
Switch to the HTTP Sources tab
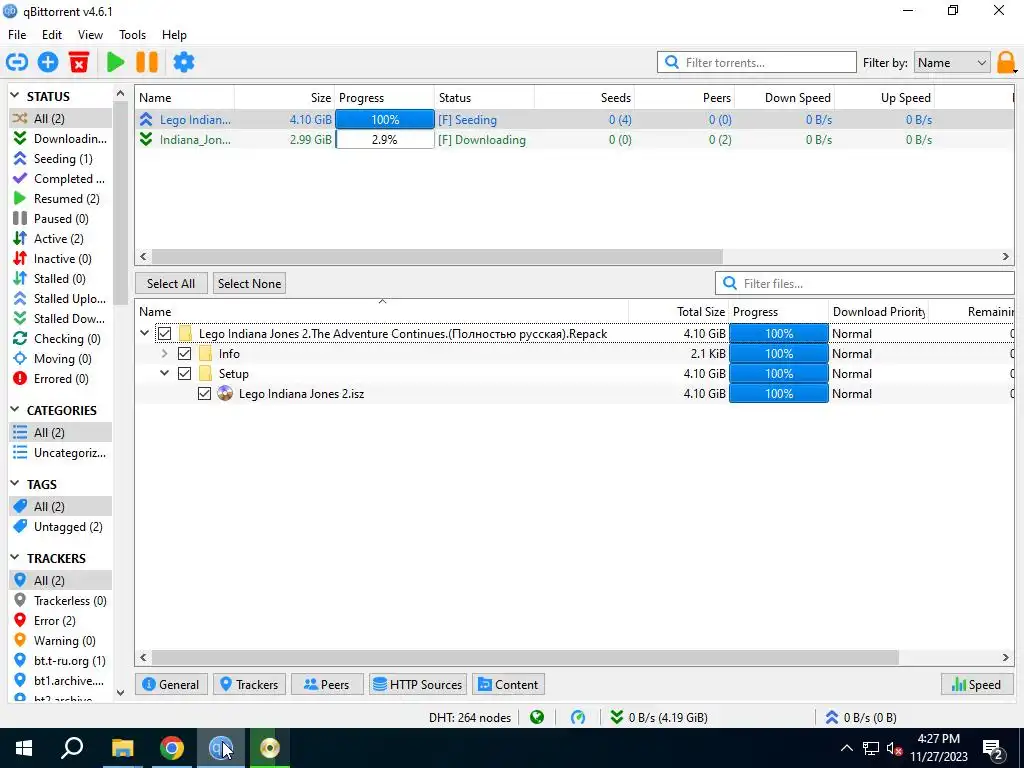(418, 684)
